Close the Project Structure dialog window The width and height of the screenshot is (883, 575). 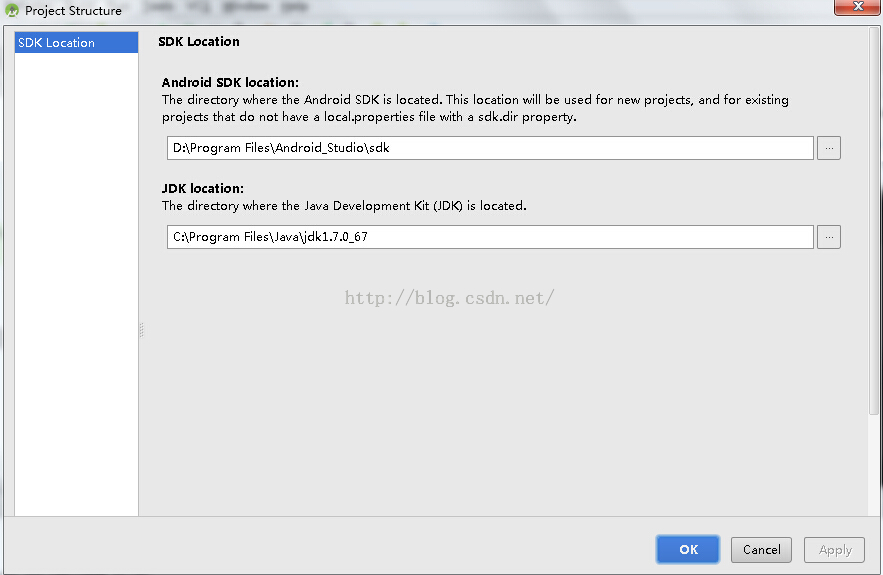coord(857,7)
